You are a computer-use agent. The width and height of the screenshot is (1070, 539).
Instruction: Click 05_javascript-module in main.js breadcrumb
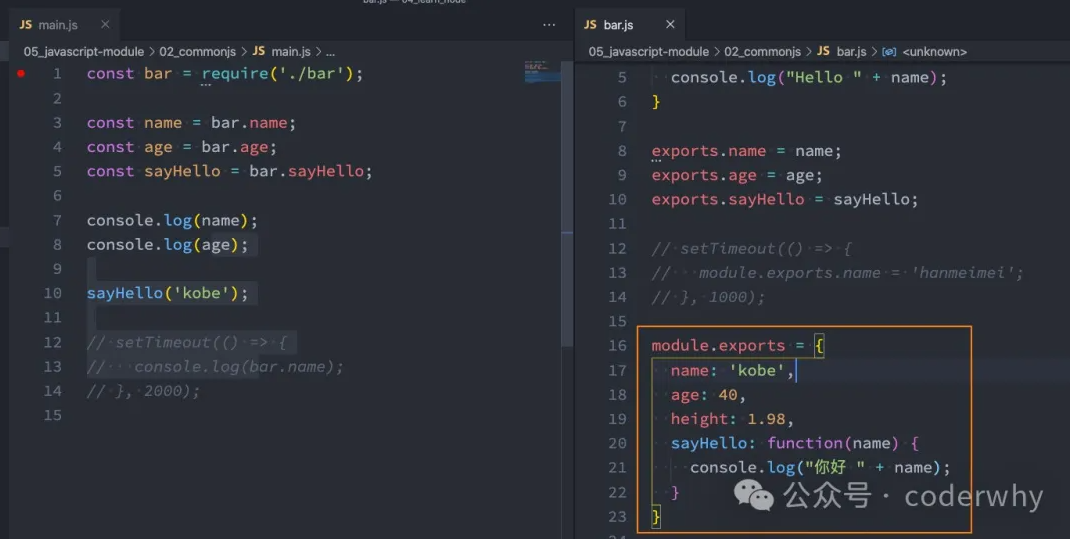tap(84, 52)
